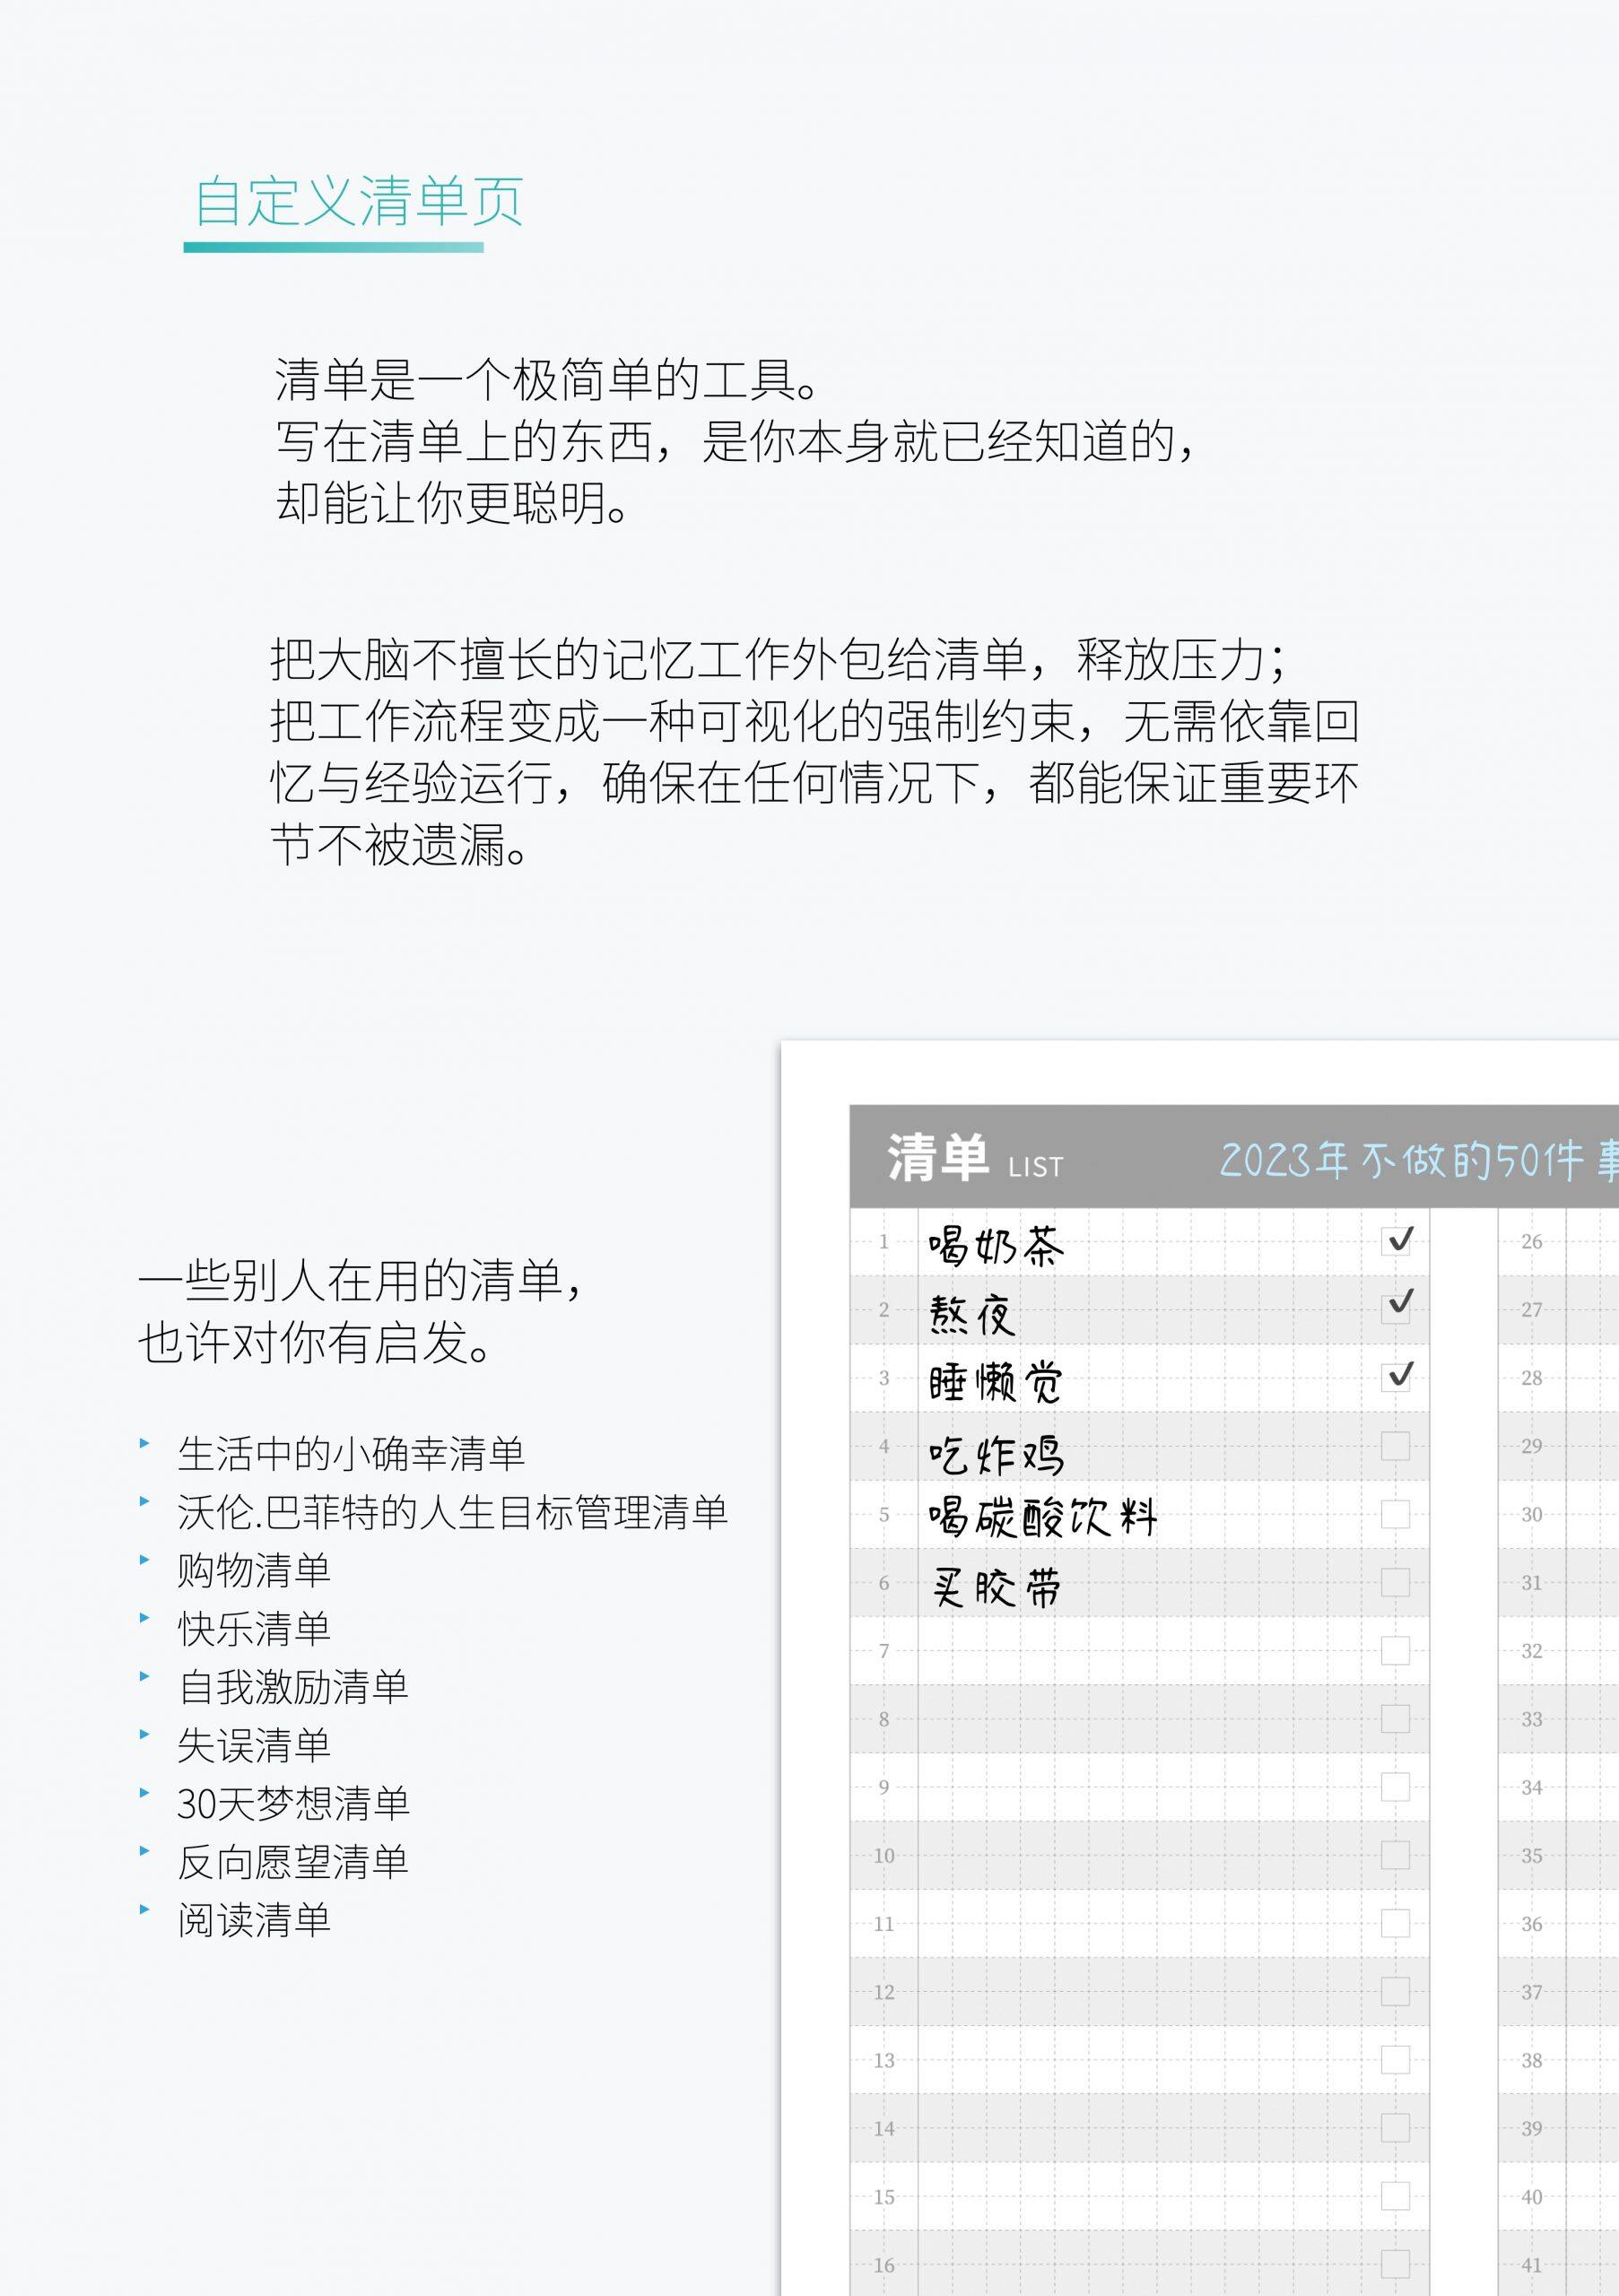Tick the empty checkbox in row 7
This screenshot has width=1619, height=2296.
point(1395,1651)
